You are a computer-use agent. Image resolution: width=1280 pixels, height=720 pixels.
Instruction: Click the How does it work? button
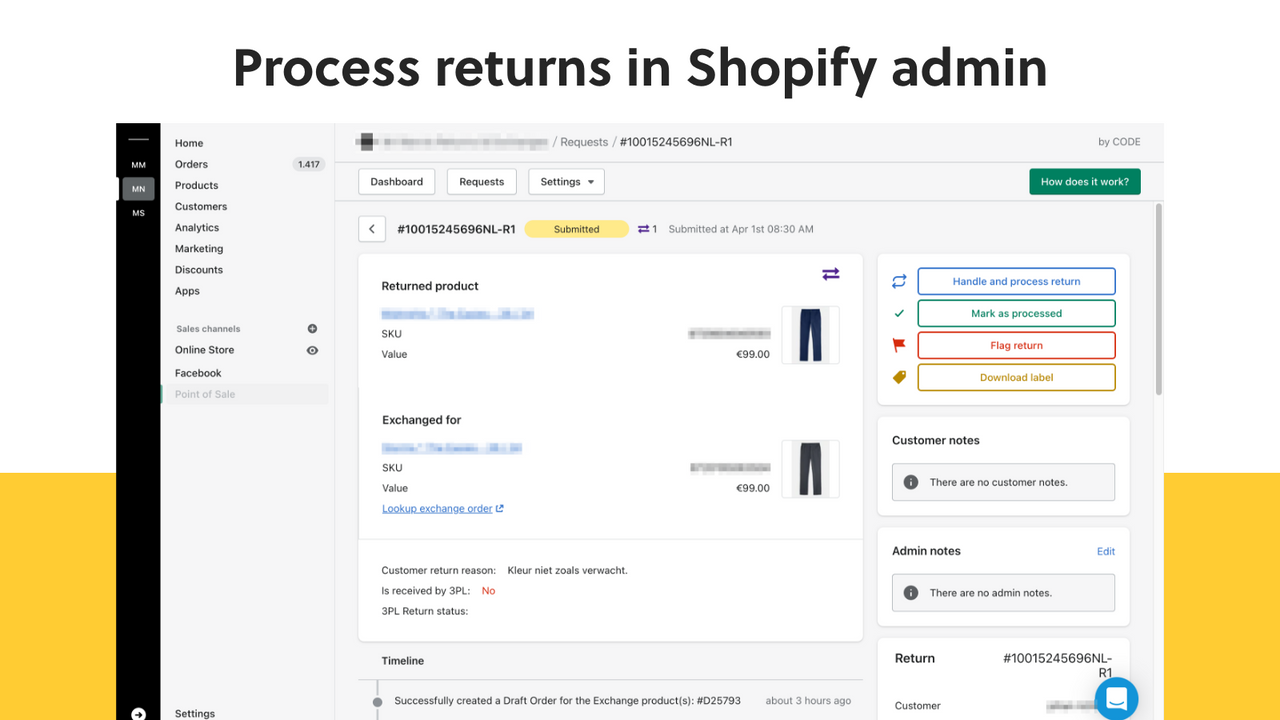click(x=1085, y=182)
